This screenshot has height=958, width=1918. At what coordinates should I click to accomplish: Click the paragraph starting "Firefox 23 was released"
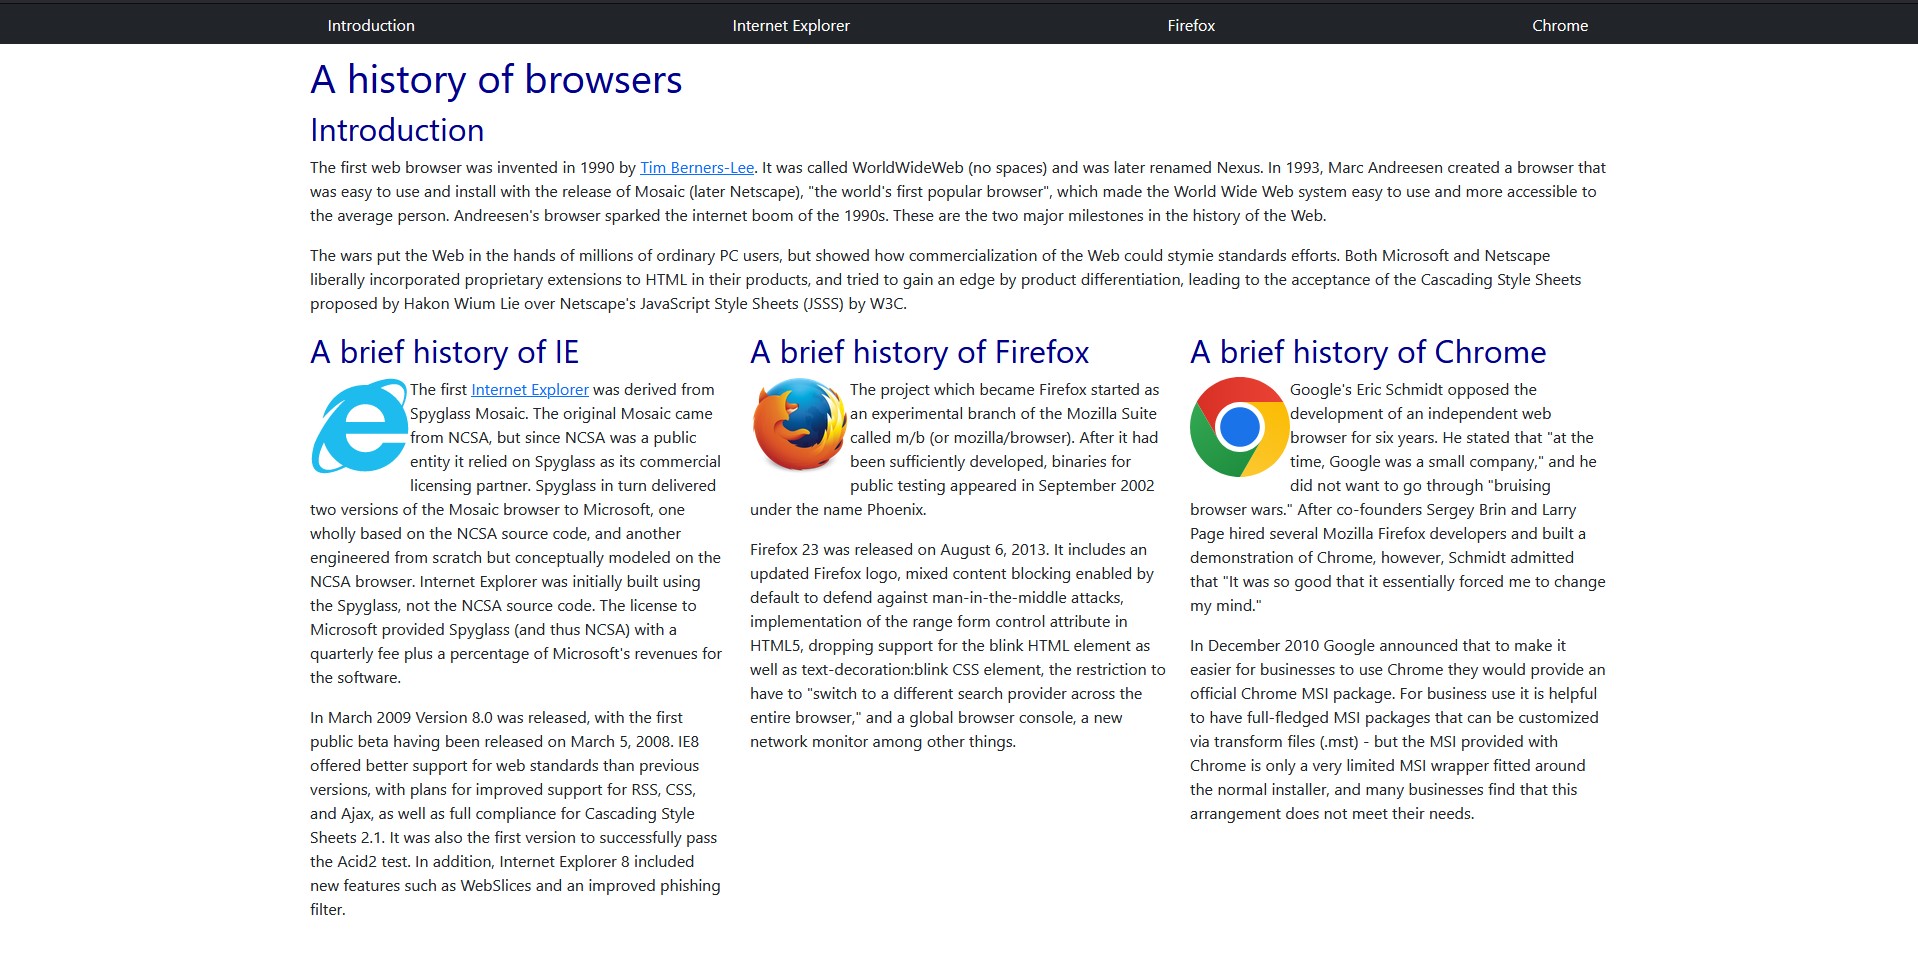click(957, 646)
